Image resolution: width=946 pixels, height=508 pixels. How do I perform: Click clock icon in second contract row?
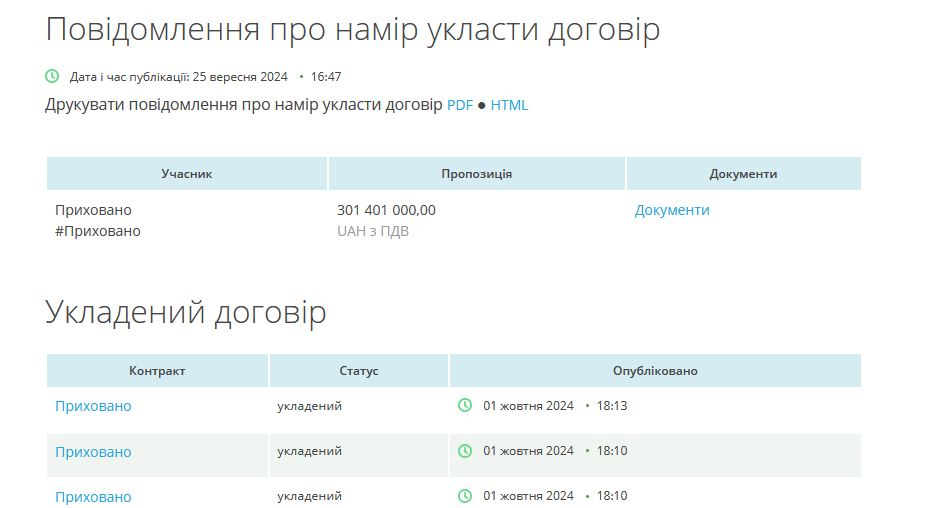pos(465,451)
